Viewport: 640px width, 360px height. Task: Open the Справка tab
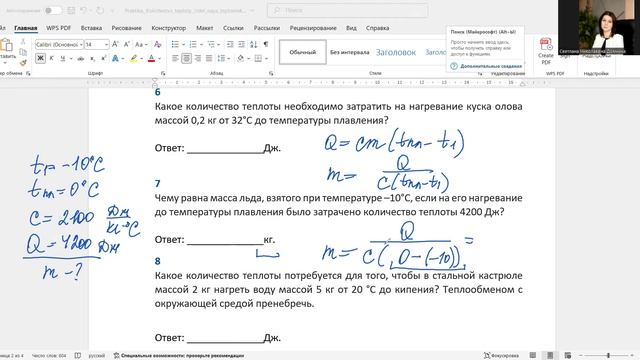(x=377, y=28)
